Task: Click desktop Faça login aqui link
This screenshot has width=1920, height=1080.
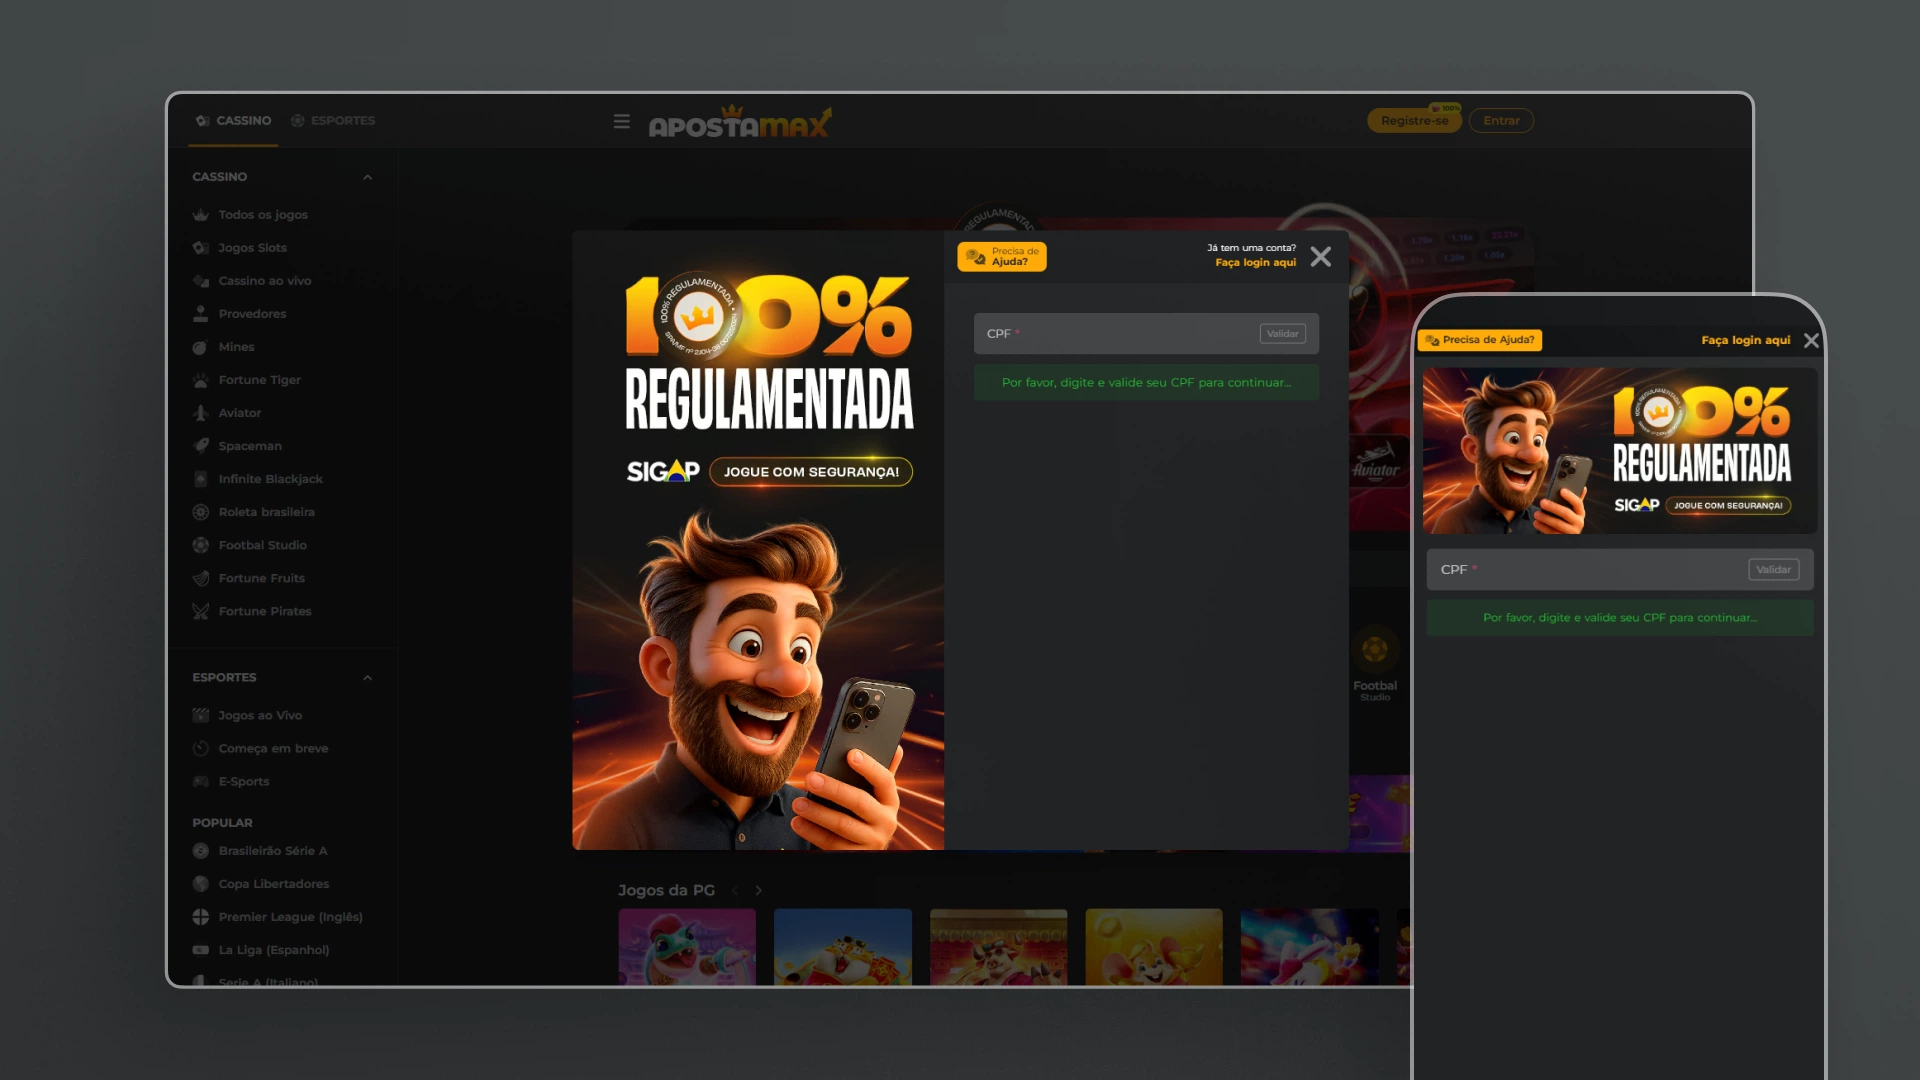Action: click(x=1255, y=263)
